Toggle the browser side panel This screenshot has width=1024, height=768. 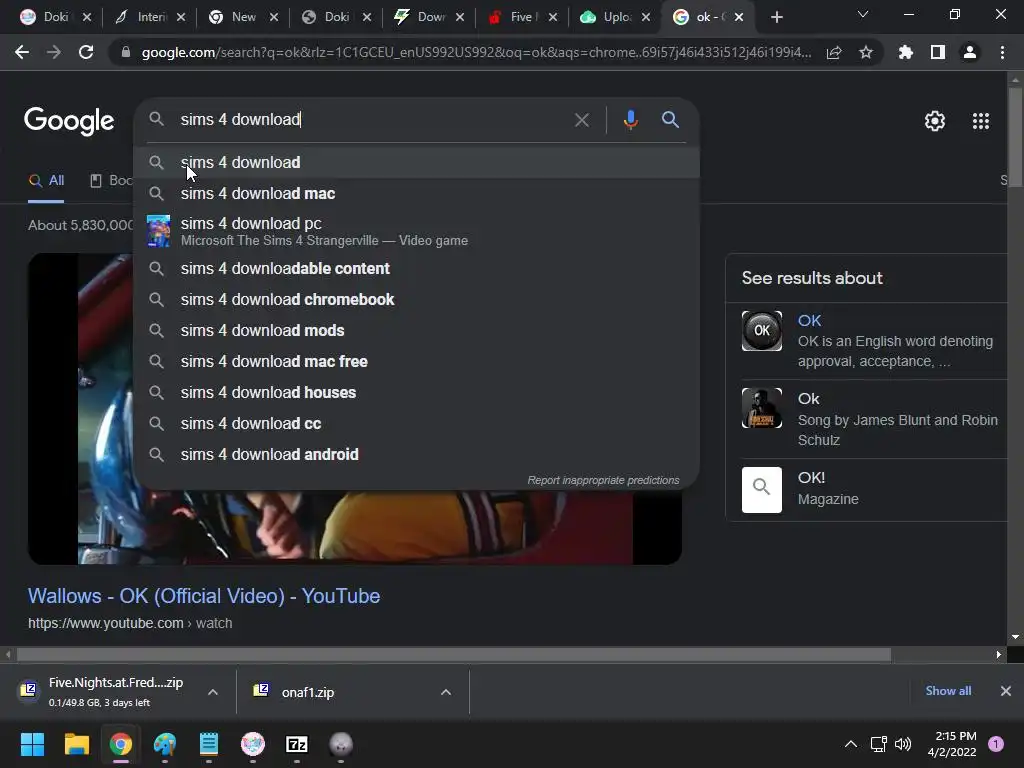point(938,52)
